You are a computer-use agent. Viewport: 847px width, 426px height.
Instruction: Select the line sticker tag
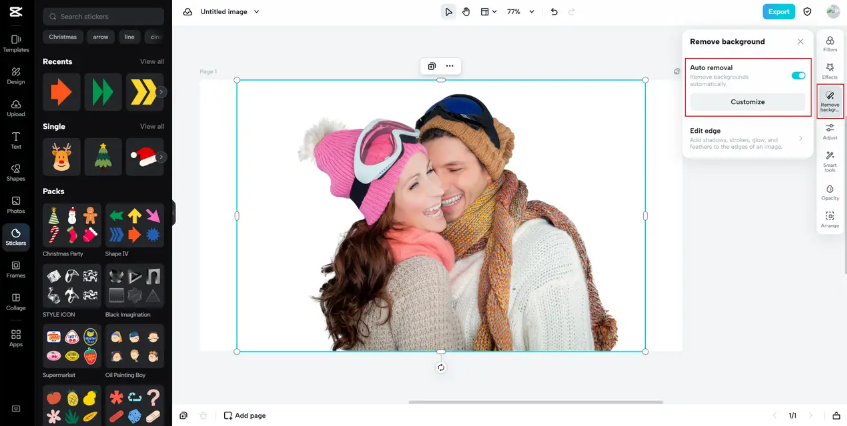click(x=130, y=37)
